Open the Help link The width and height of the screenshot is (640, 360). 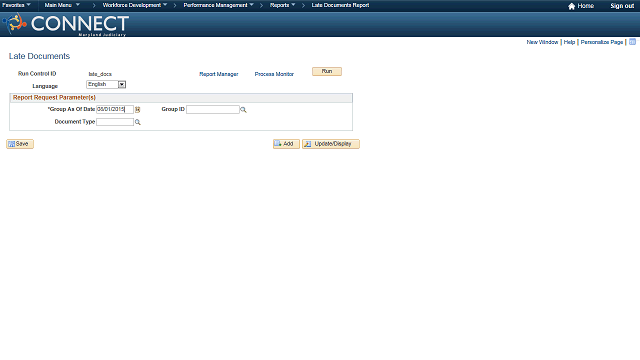click(x=569, y=42)
